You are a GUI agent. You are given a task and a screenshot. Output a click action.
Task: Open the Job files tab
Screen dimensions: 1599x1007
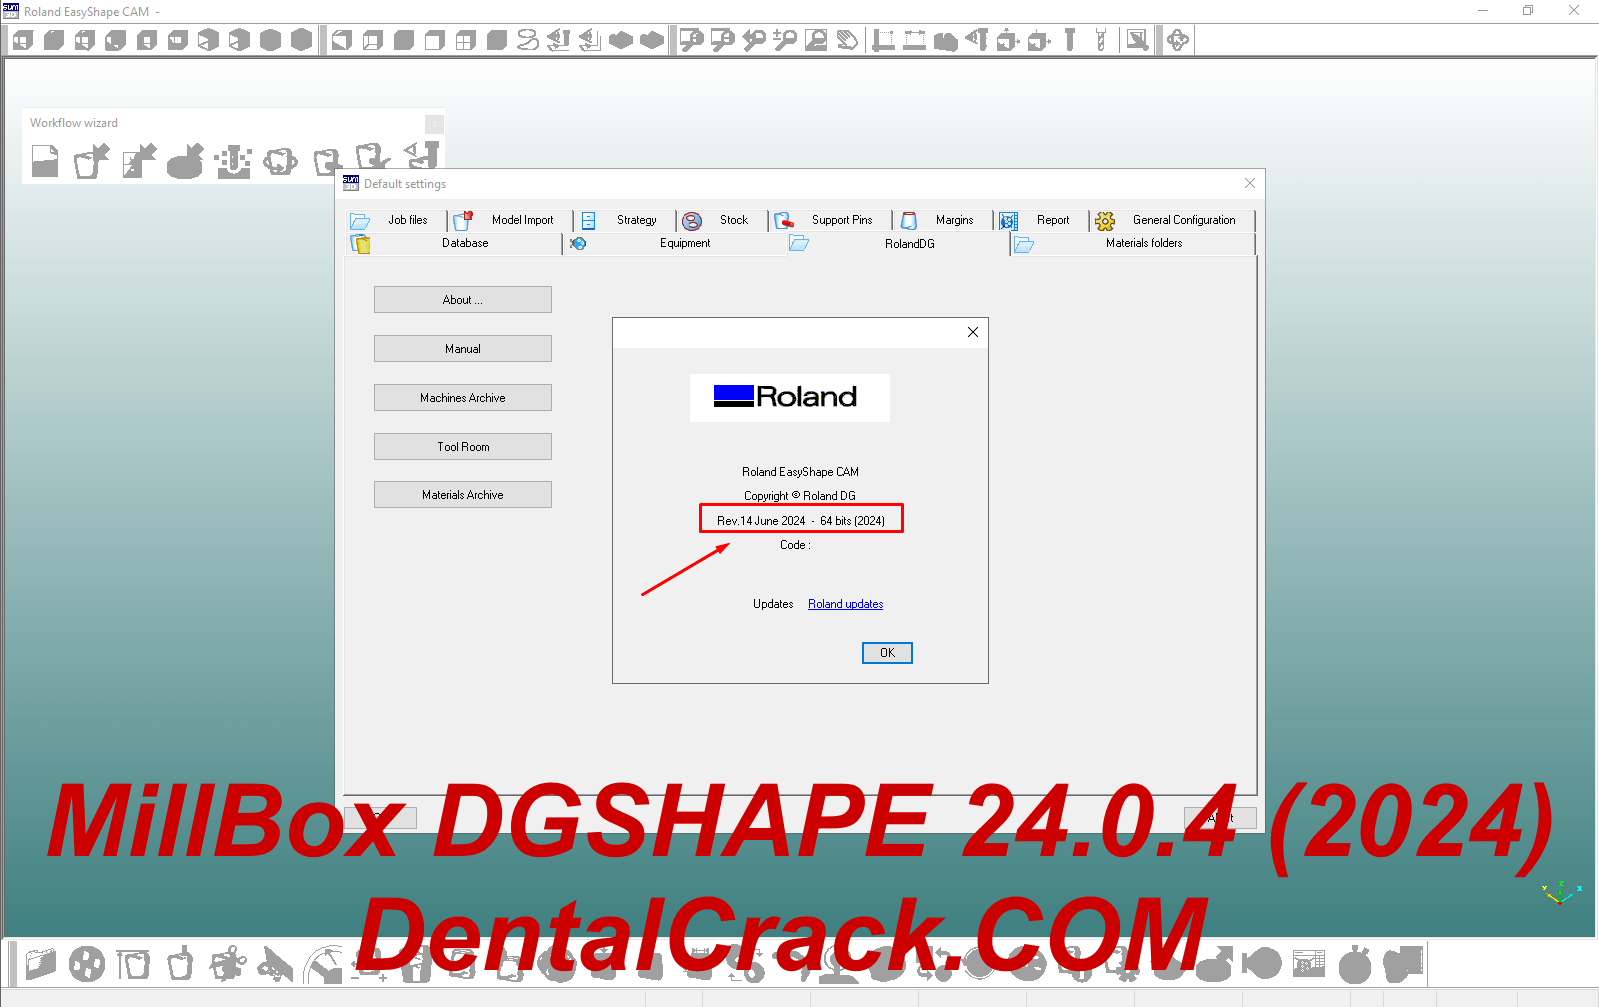(x=396, y=220)
